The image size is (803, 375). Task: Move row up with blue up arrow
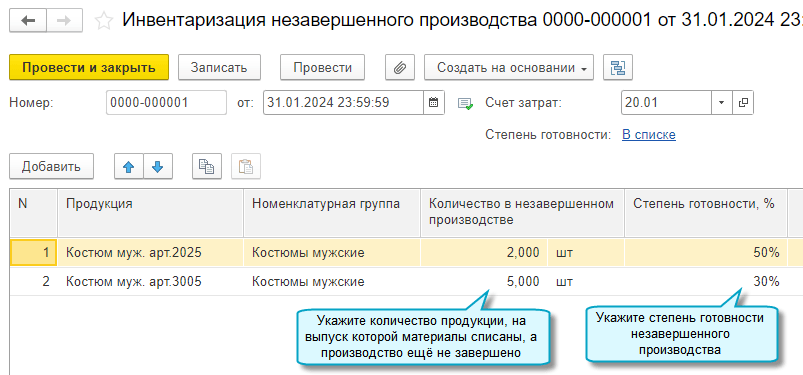coord(129,166)
